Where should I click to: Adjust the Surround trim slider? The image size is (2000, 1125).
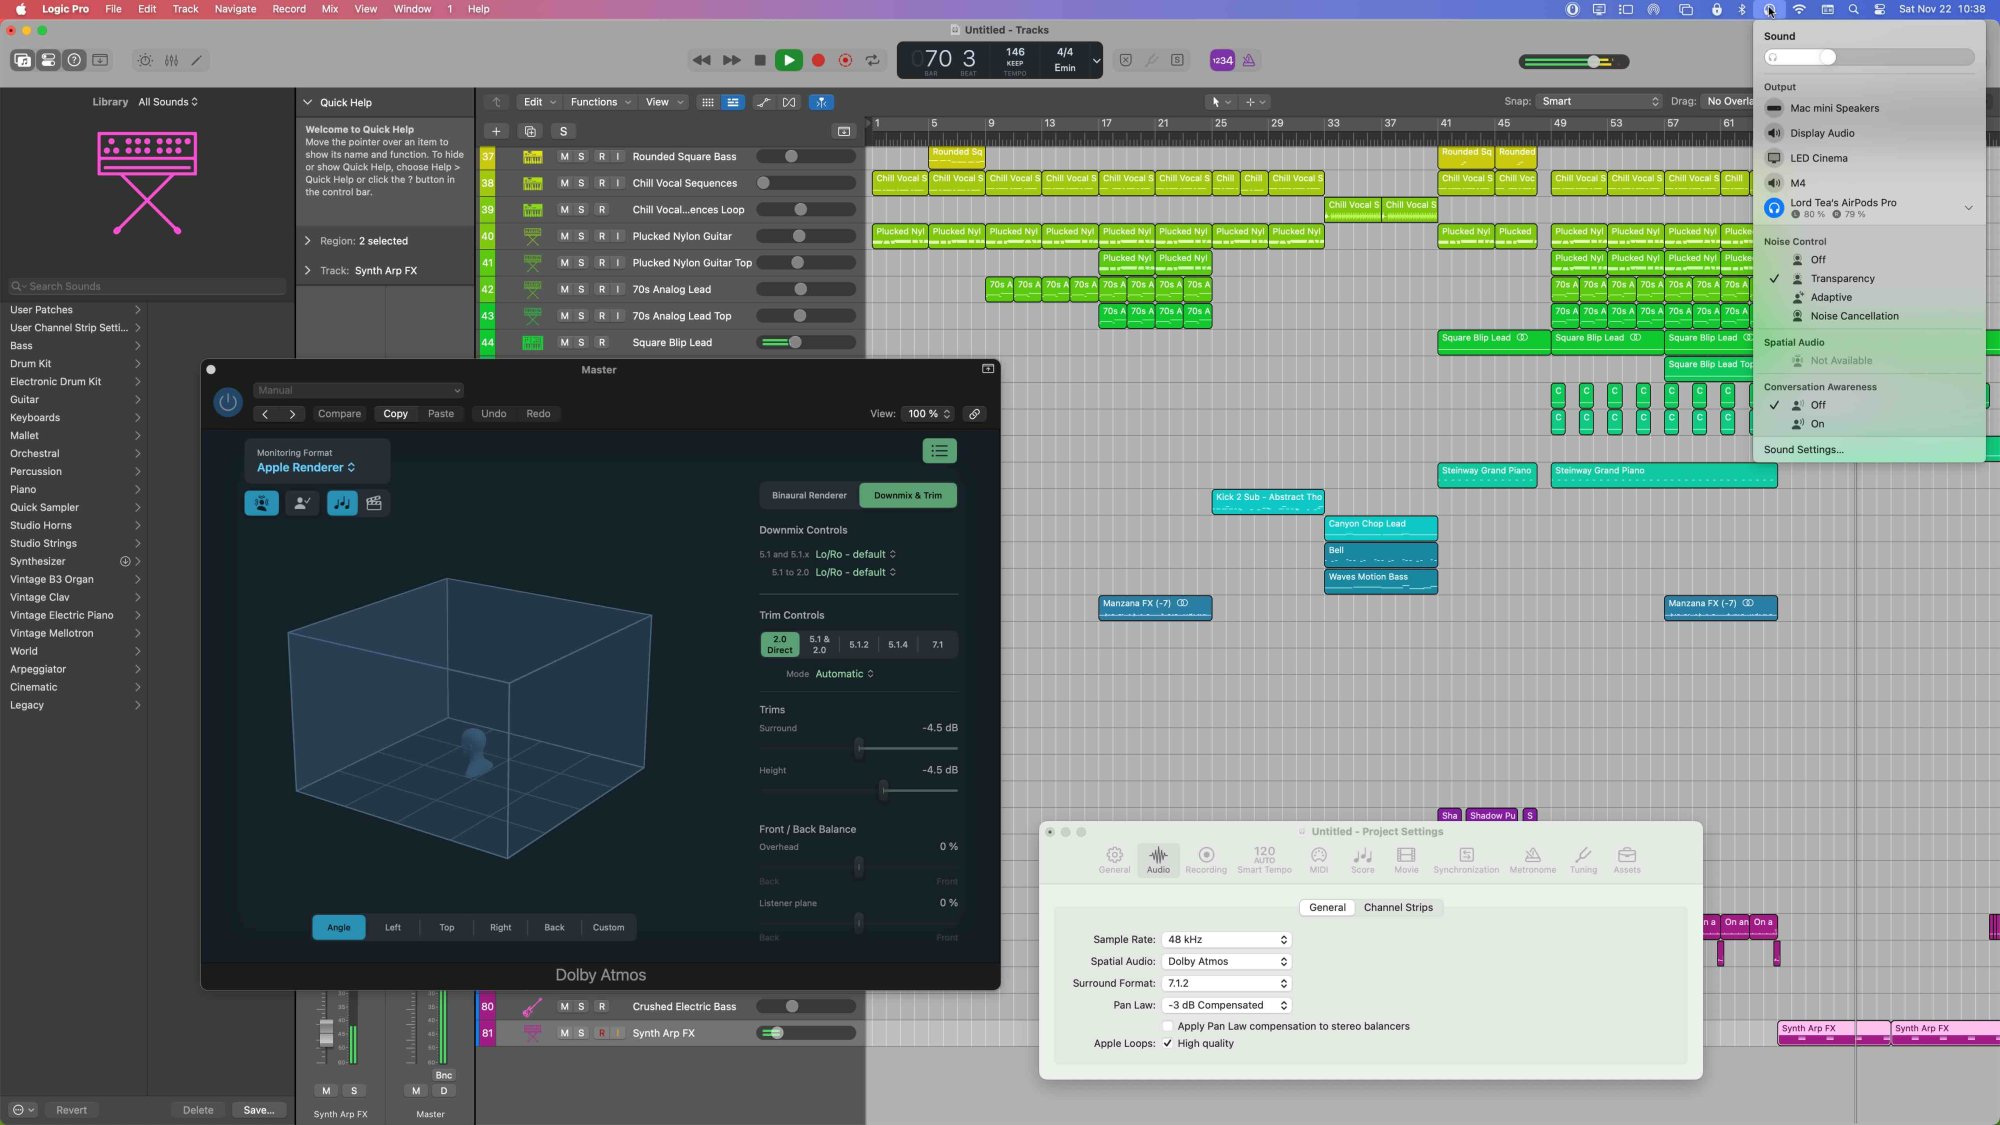(859, 748)
